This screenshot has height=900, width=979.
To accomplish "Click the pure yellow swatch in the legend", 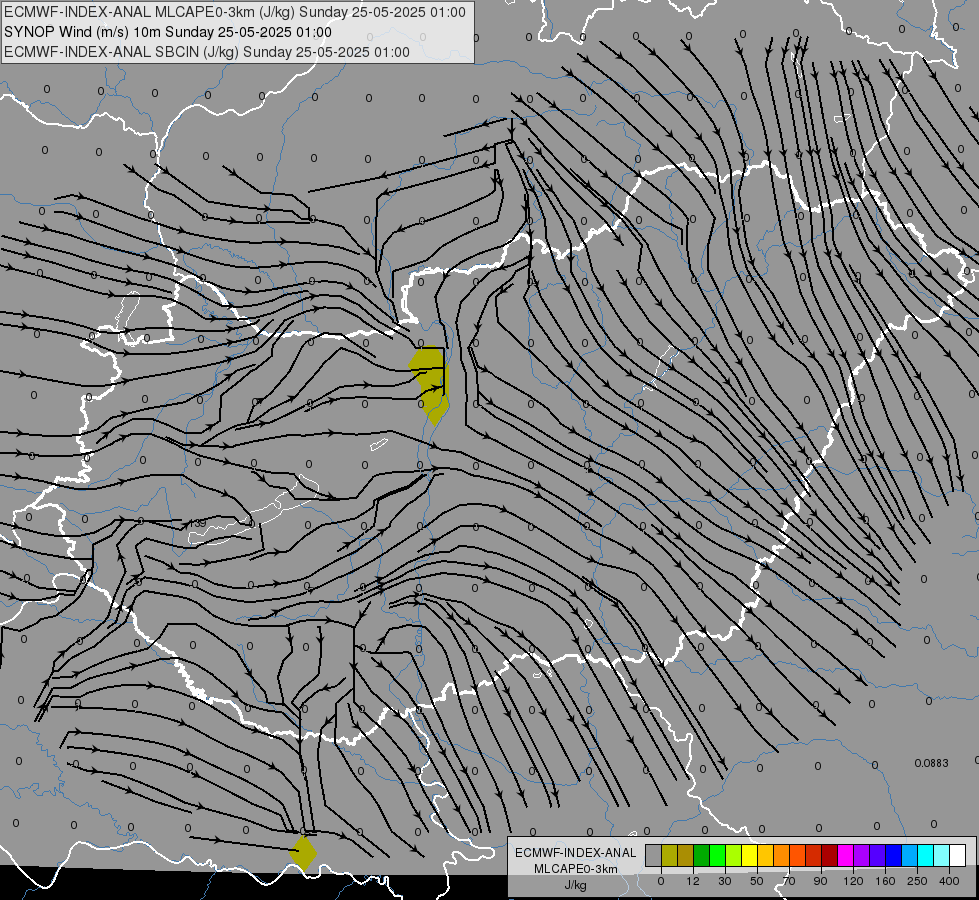I will (x=749, y=855).
